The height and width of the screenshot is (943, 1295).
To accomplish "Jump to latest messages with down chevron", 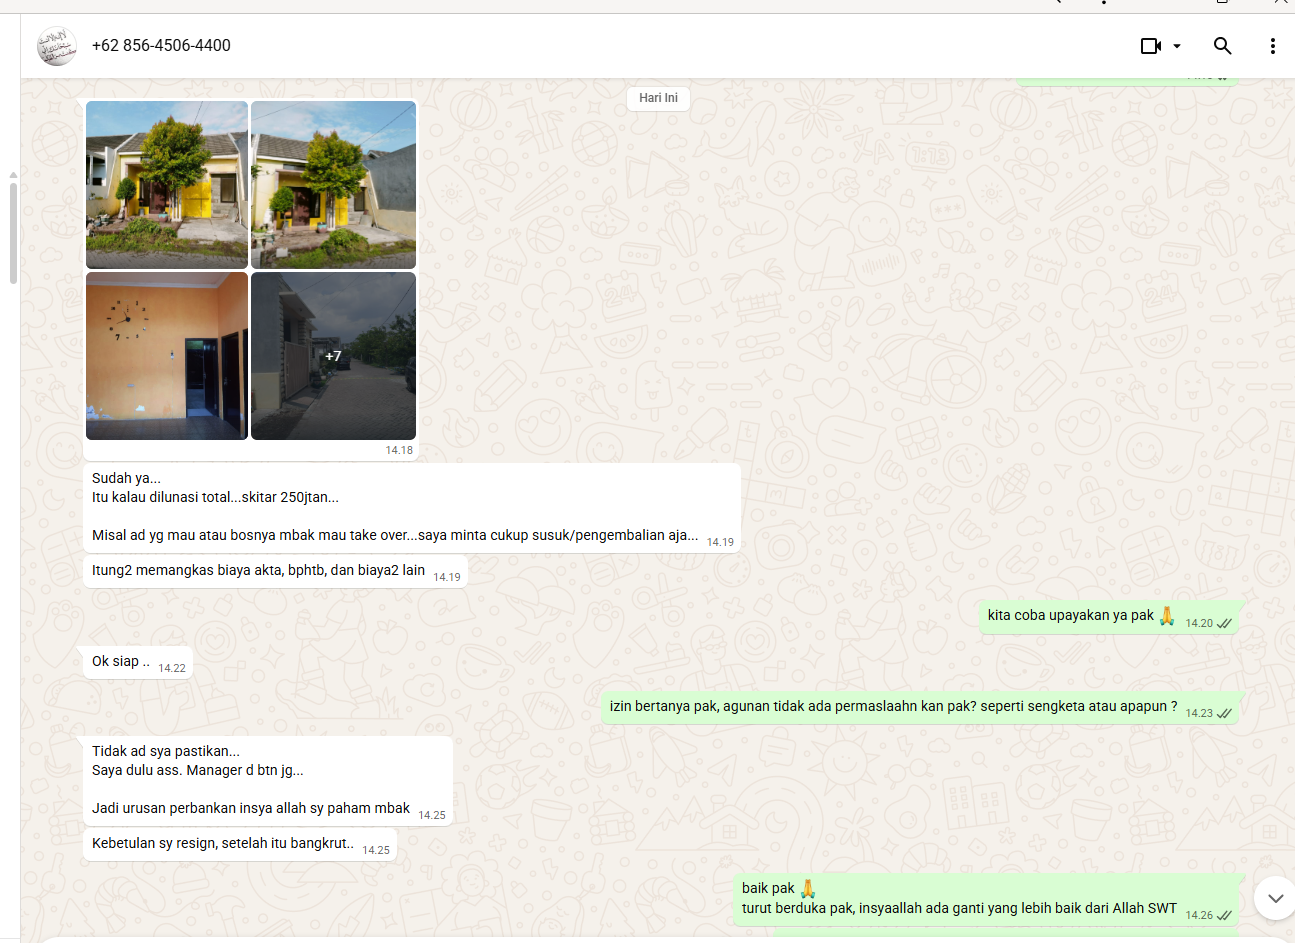I will click(x=1275, y=898).
